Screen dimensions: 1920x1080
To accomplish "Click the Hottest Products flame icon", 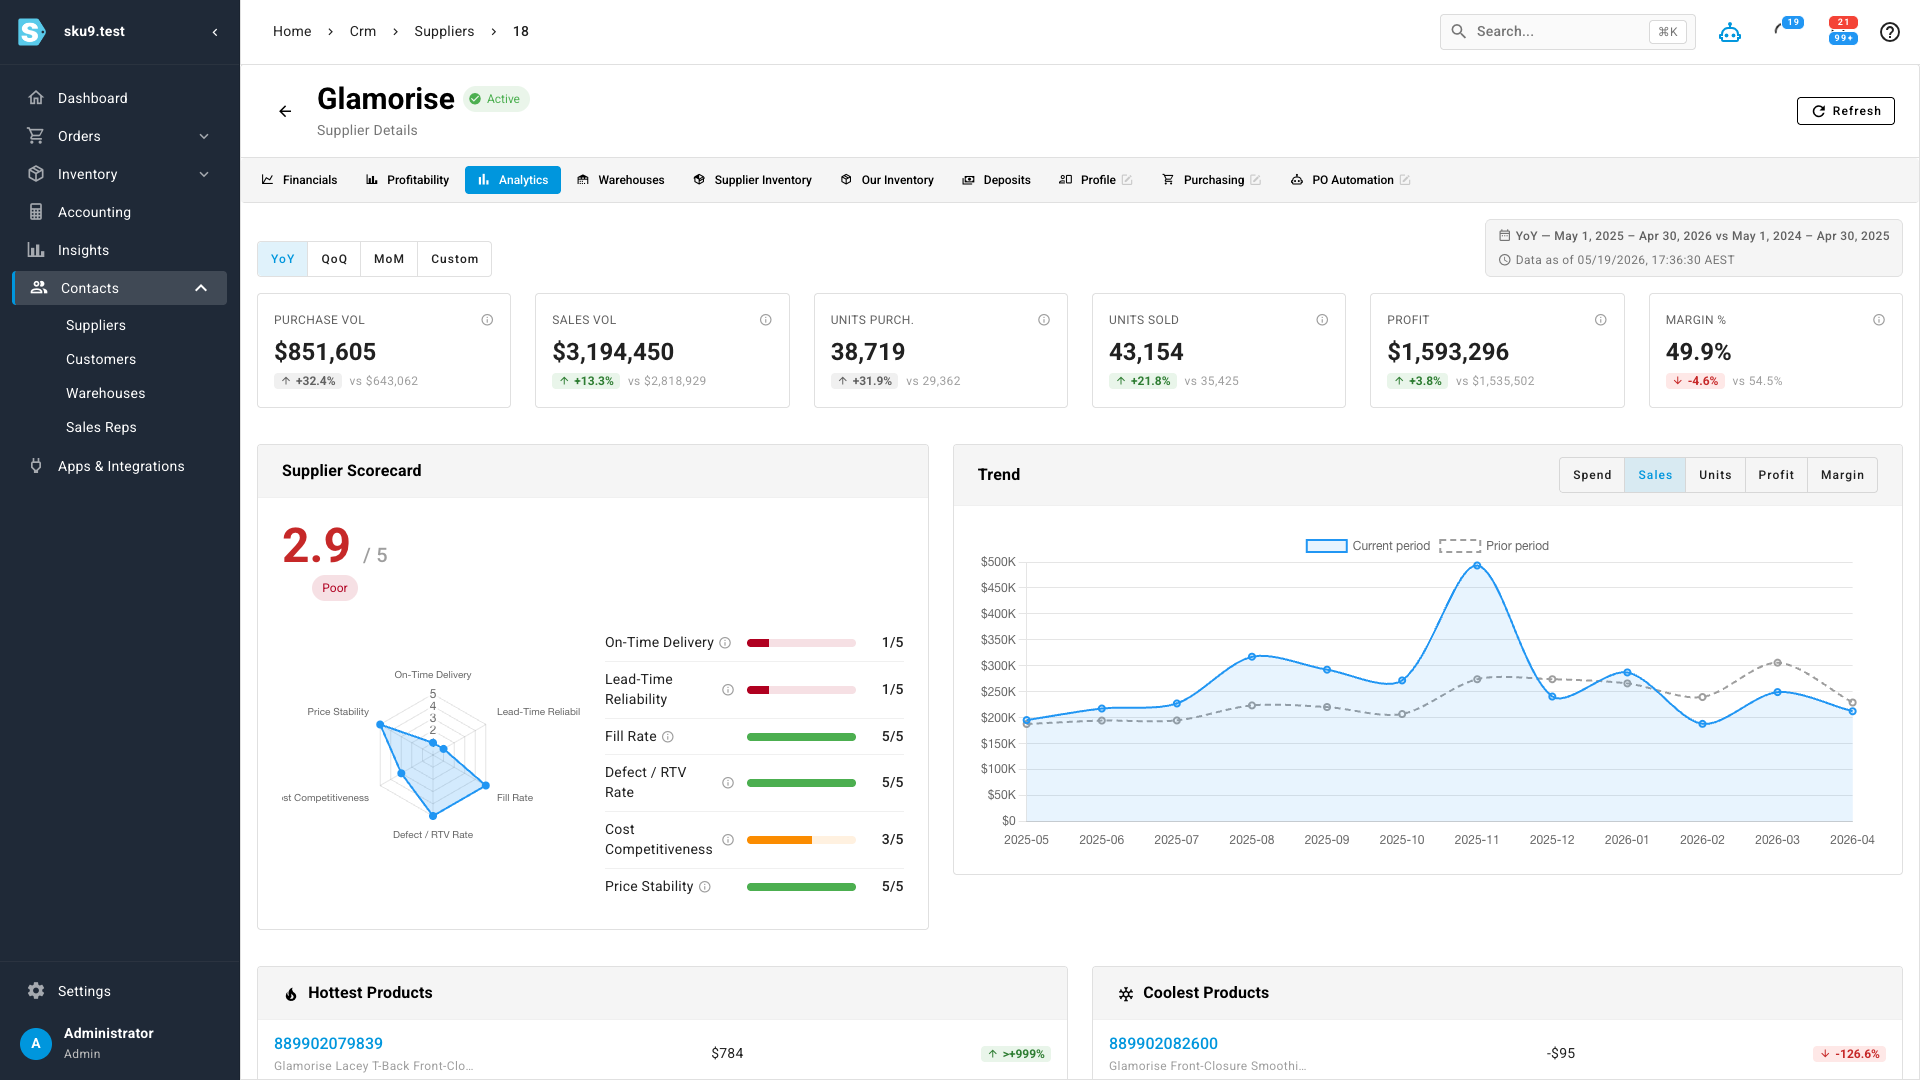I will tap(291, 994).
